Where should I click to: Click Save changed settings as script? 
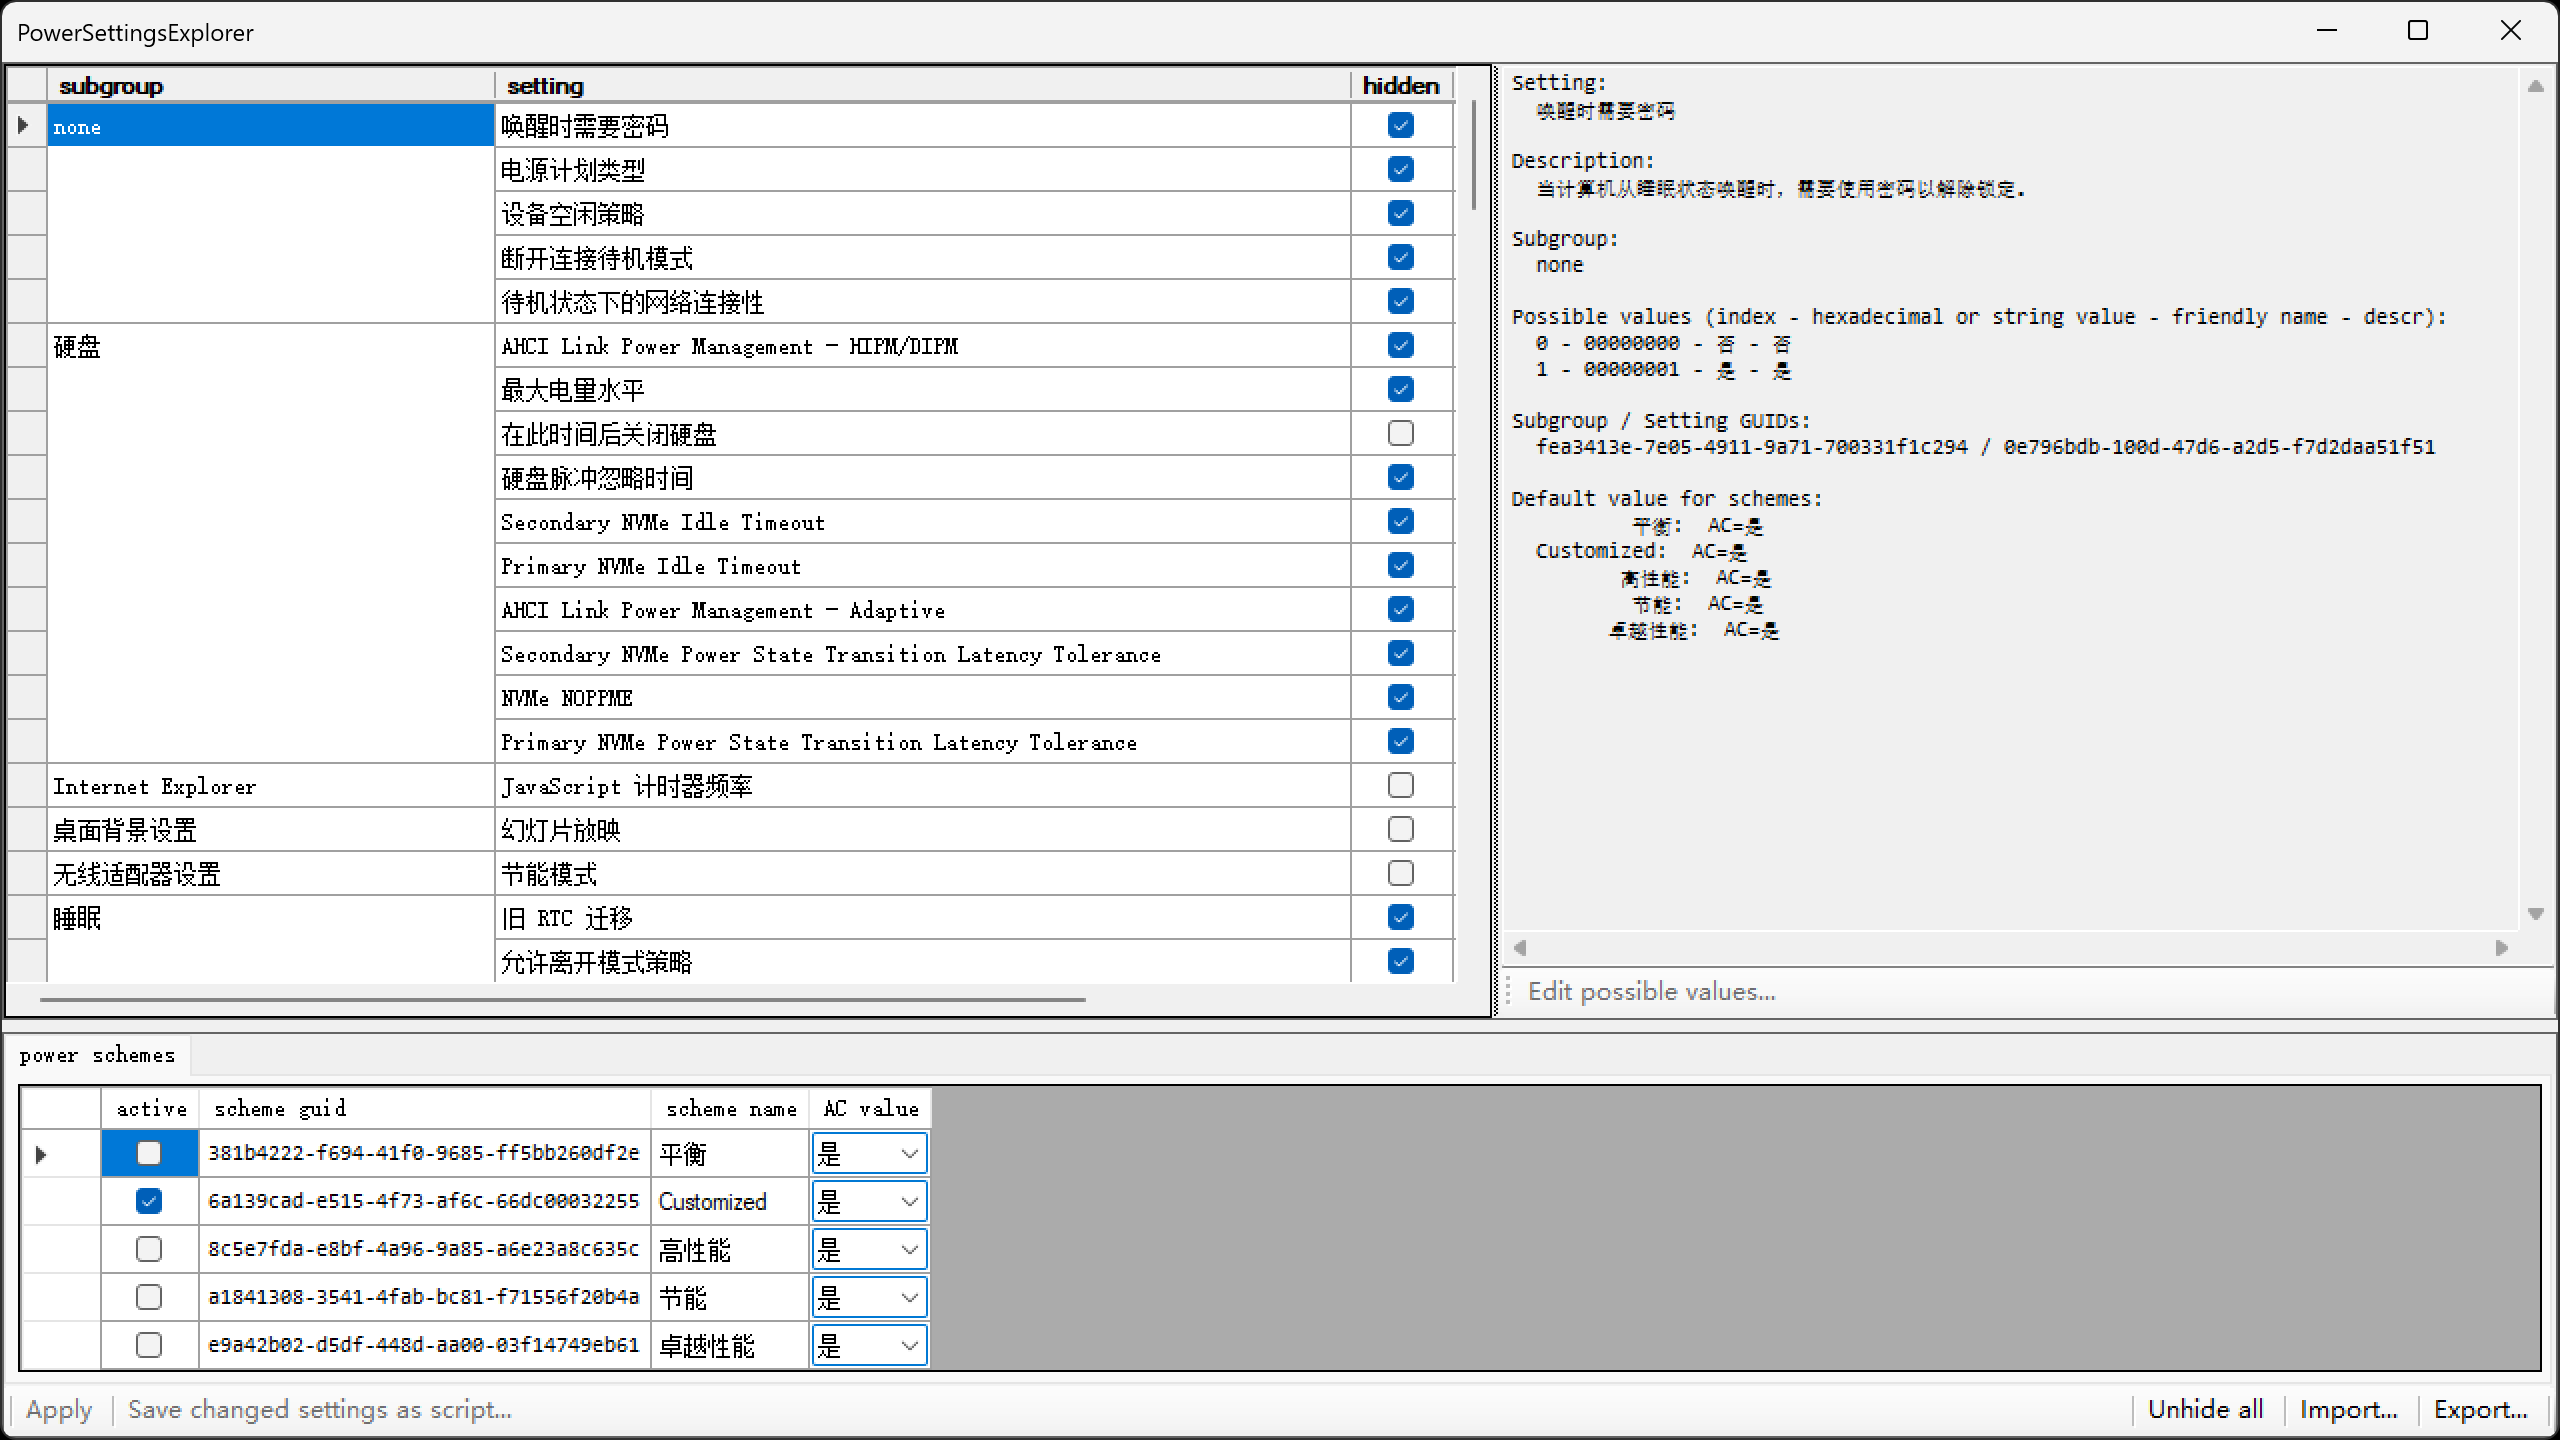click(320, 1409)
